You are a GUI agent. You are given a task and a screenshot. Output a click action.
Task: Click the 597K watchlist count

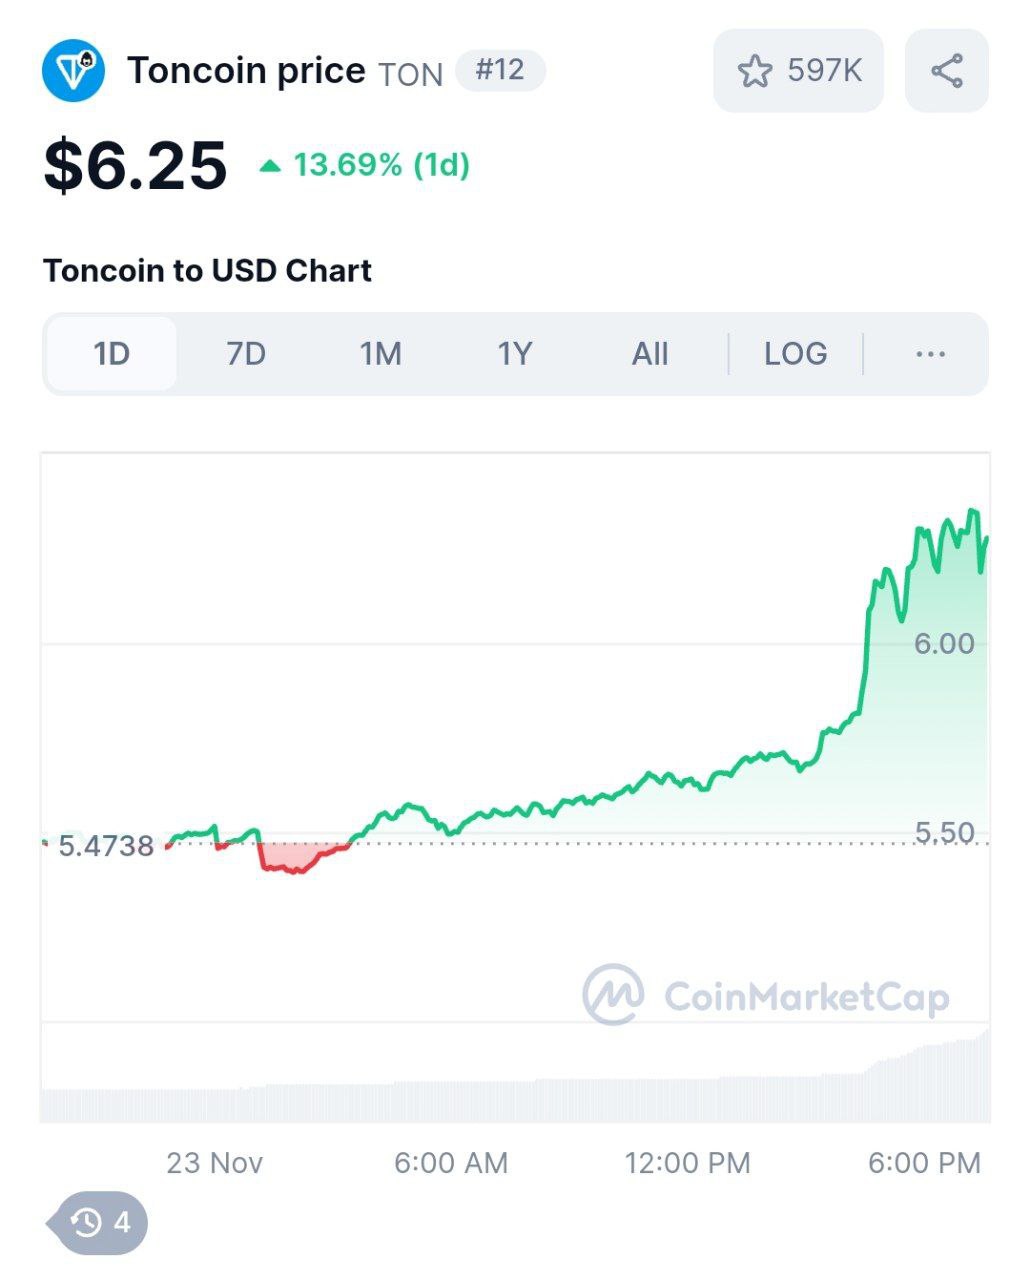click(x=825, y=71)
